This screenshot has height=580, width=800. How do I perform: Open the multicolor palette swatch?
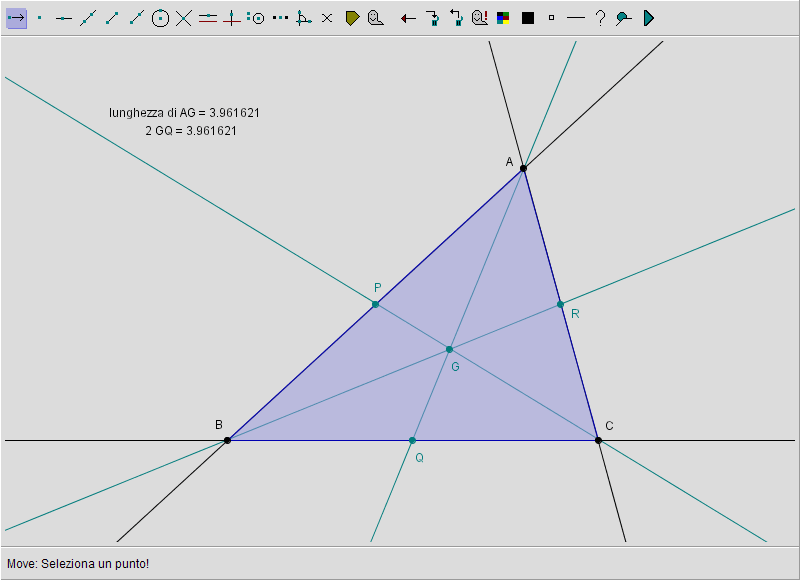[x=503, y=18]
